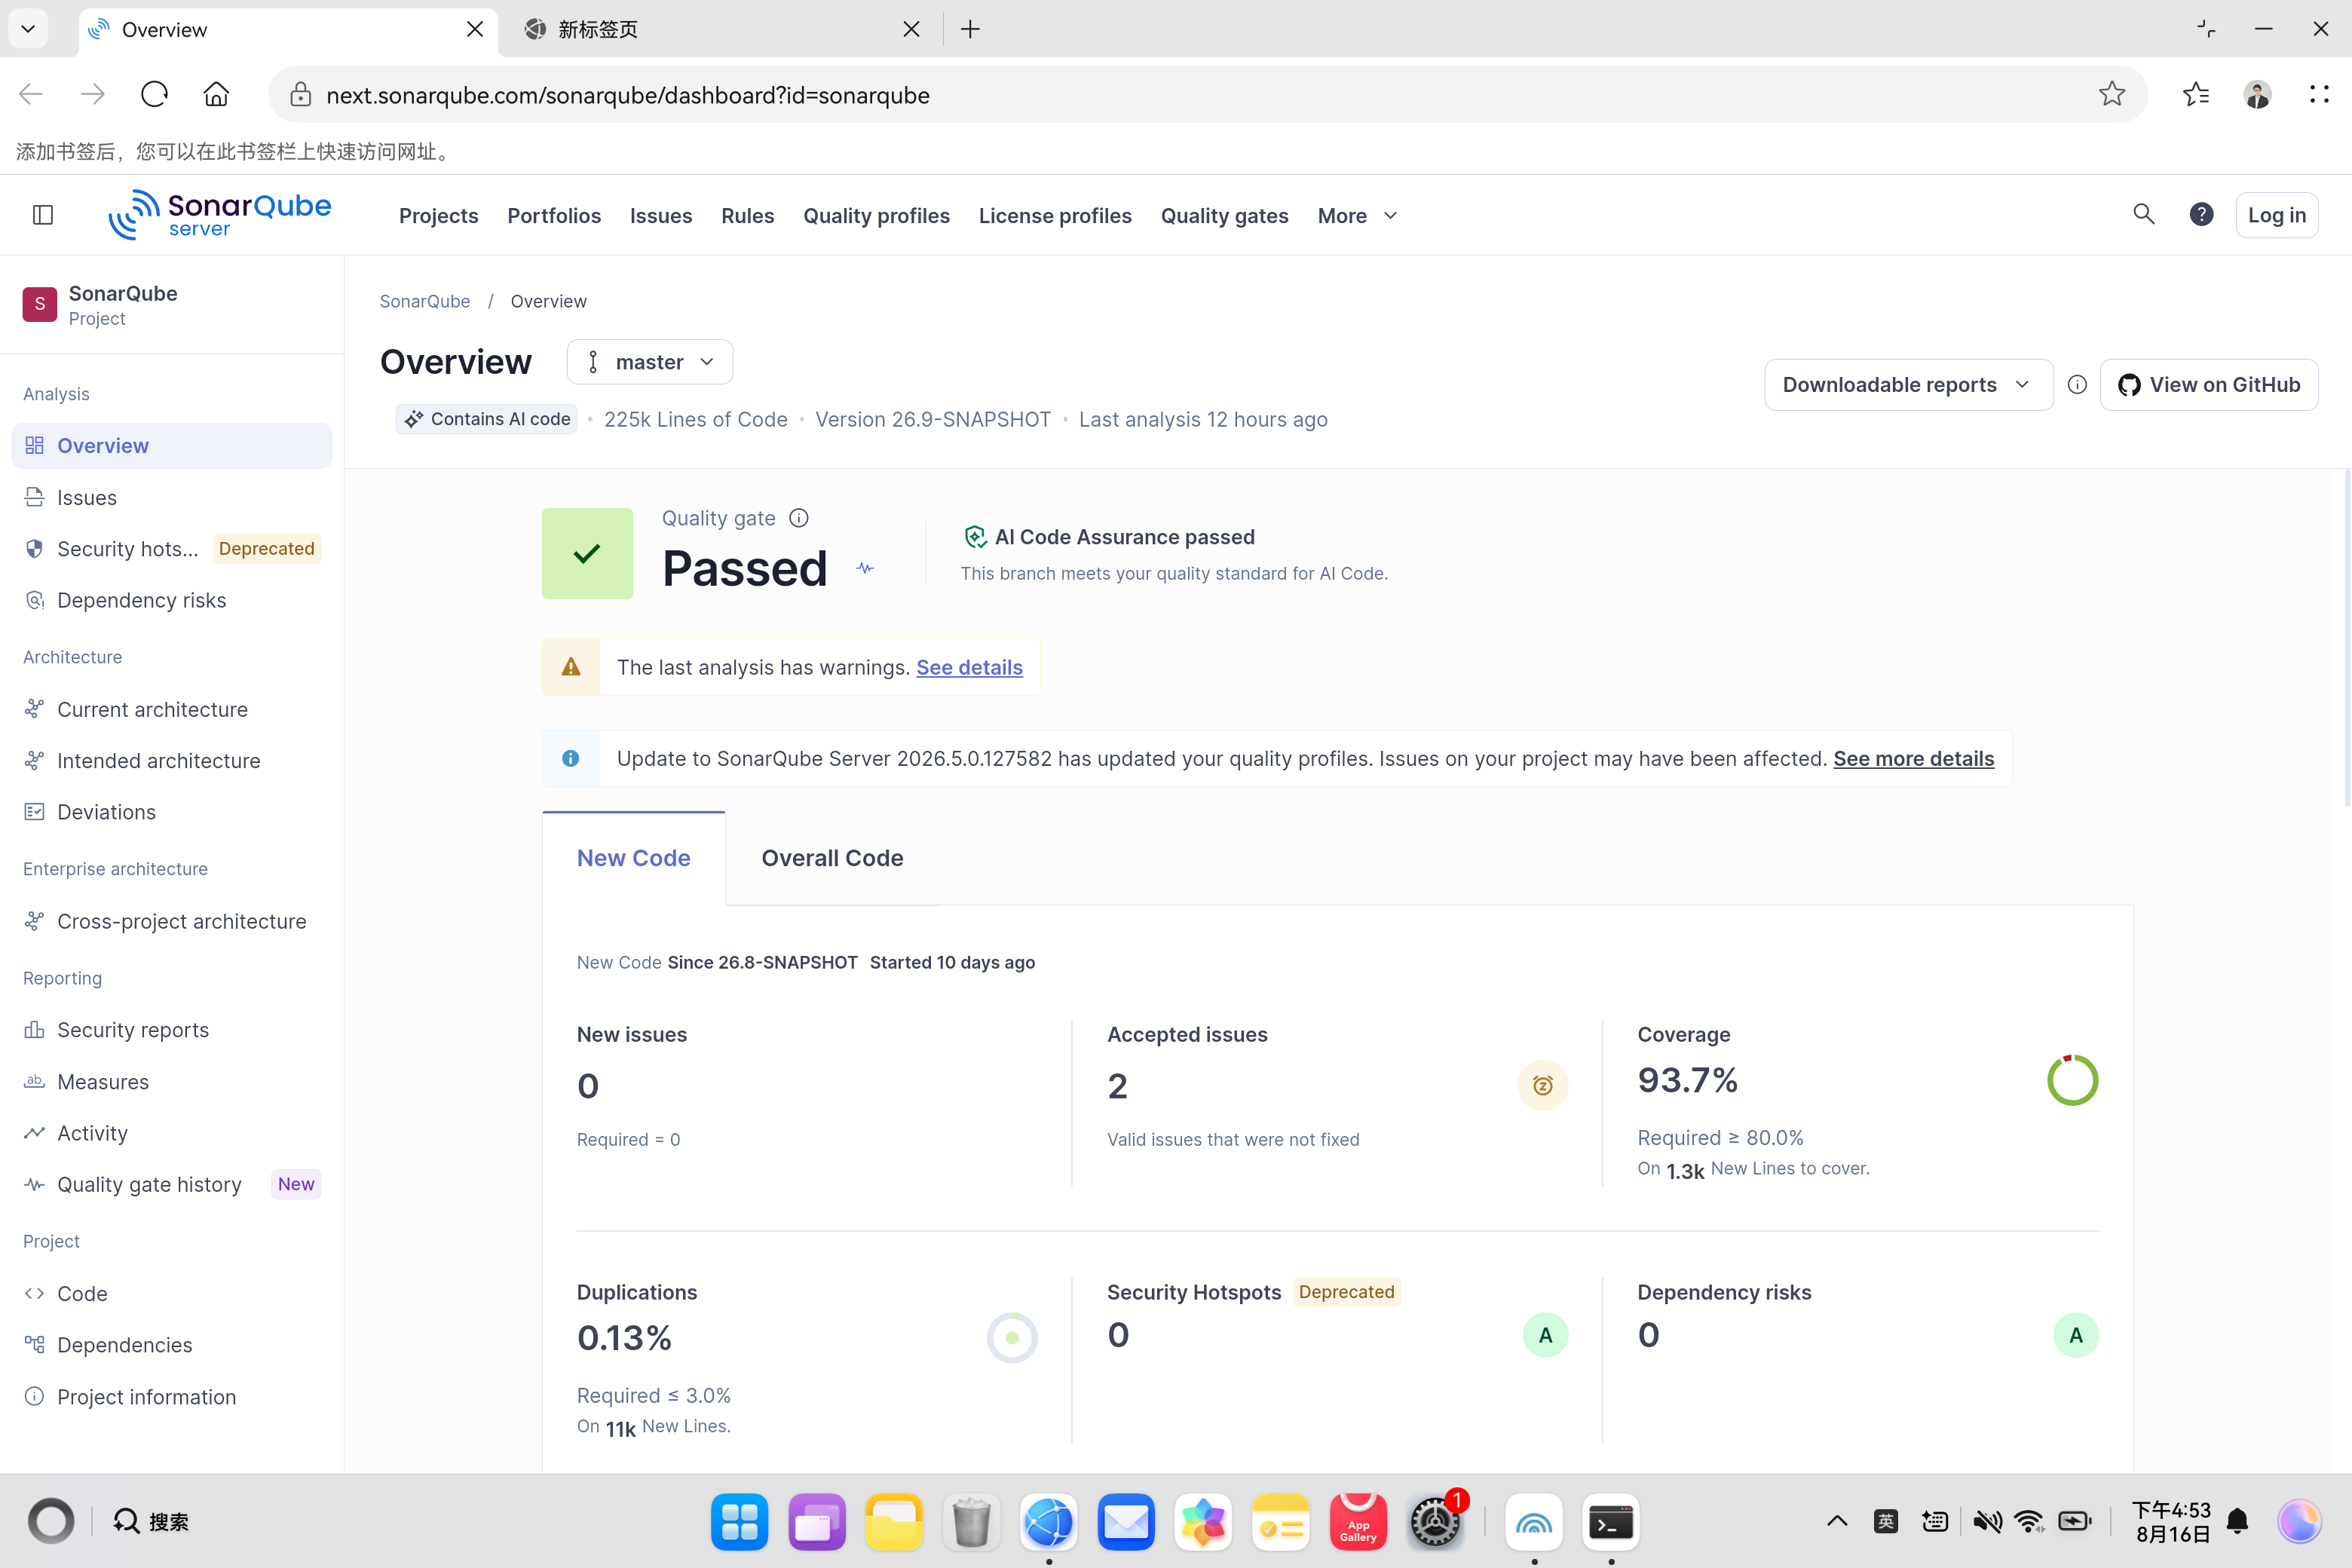
Task: Click the Dependency risks A rating badge
Action: pos(2076,1335)
